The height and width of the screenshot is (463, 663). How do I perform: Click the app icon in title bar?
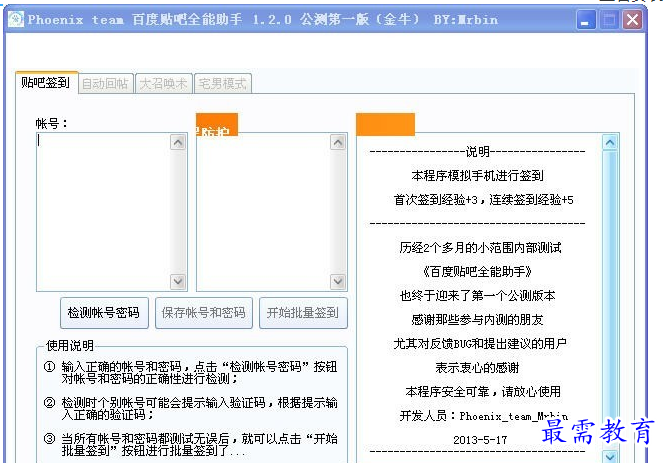click(x=16, y=19)
